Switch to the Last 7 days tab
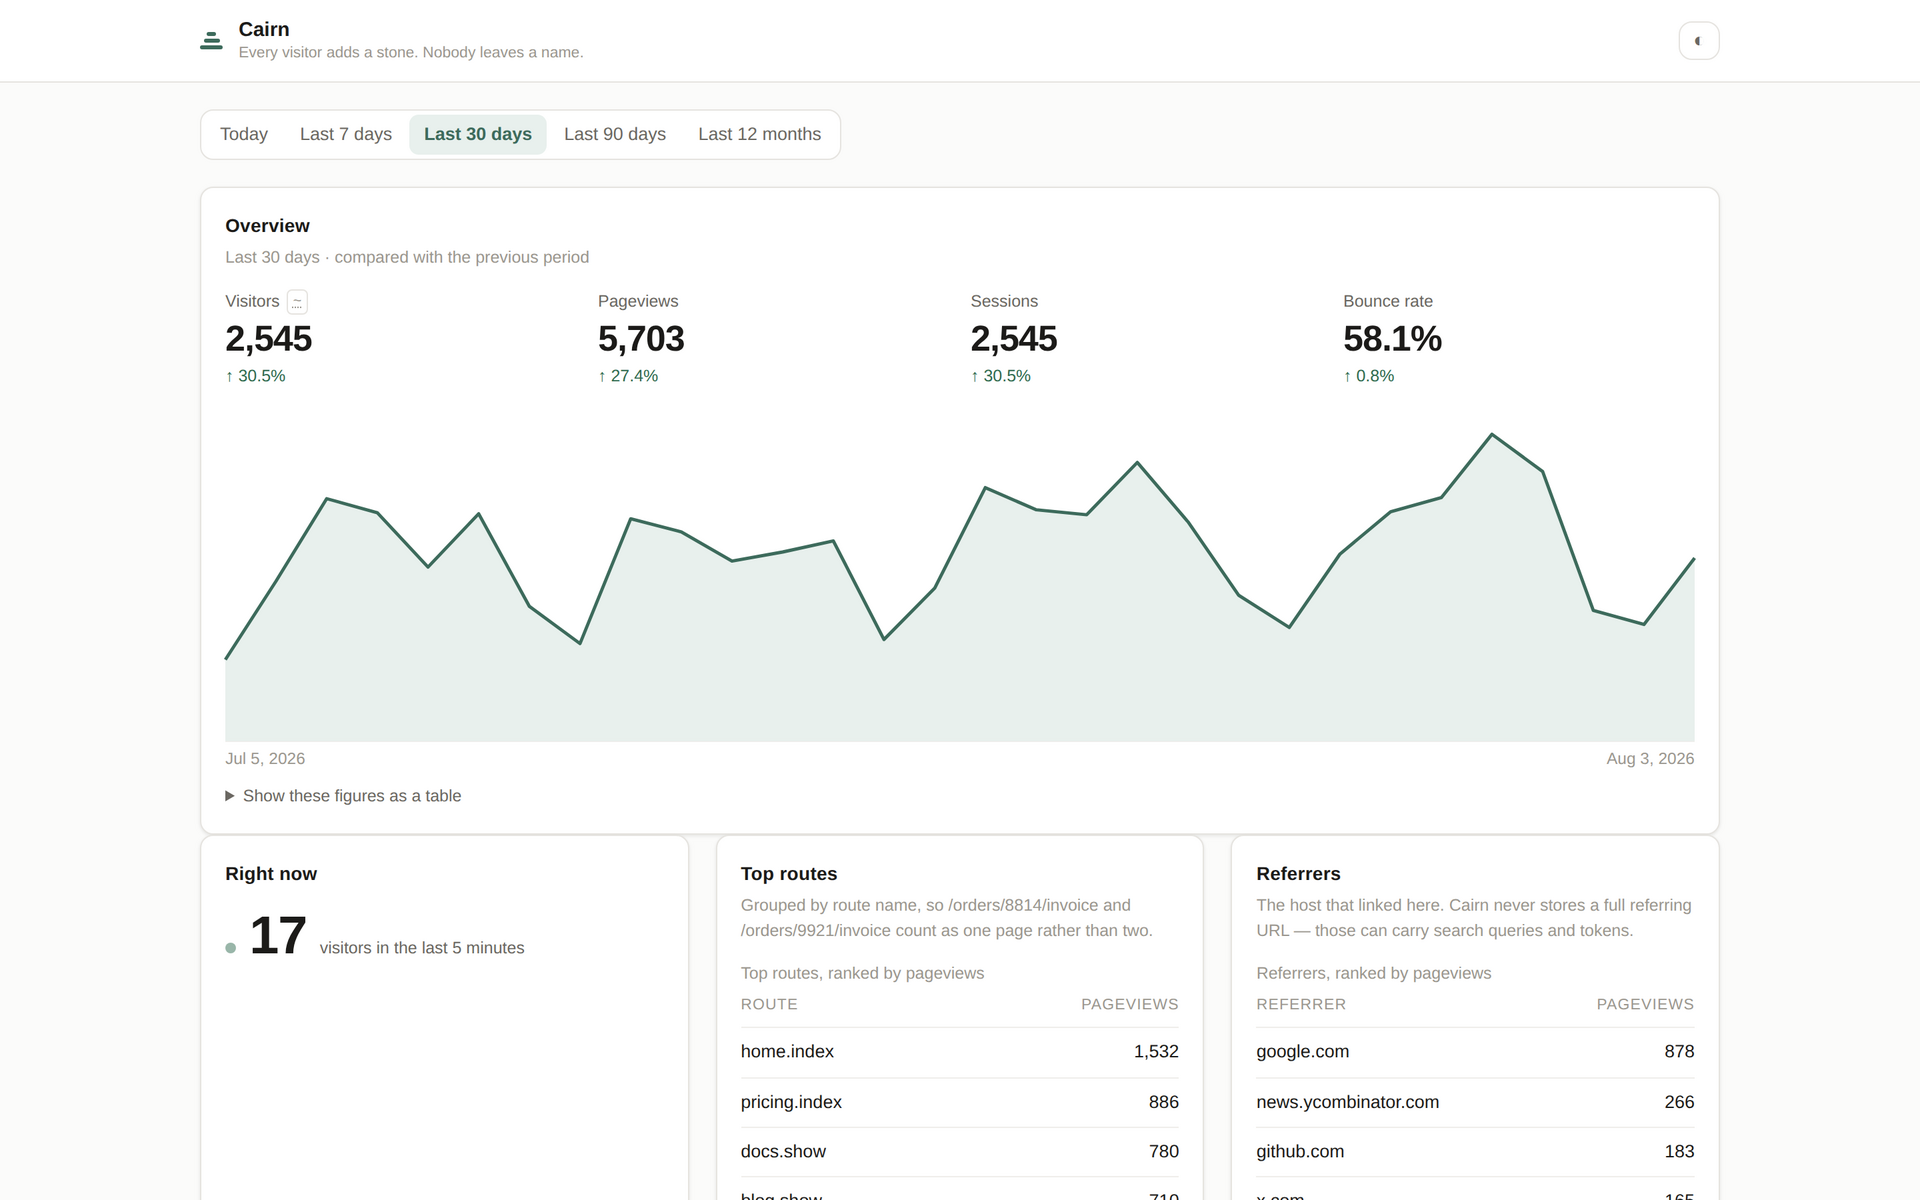Image resolution: width=1920 pixels, height=1200 pixels. (x=346, y=134)
